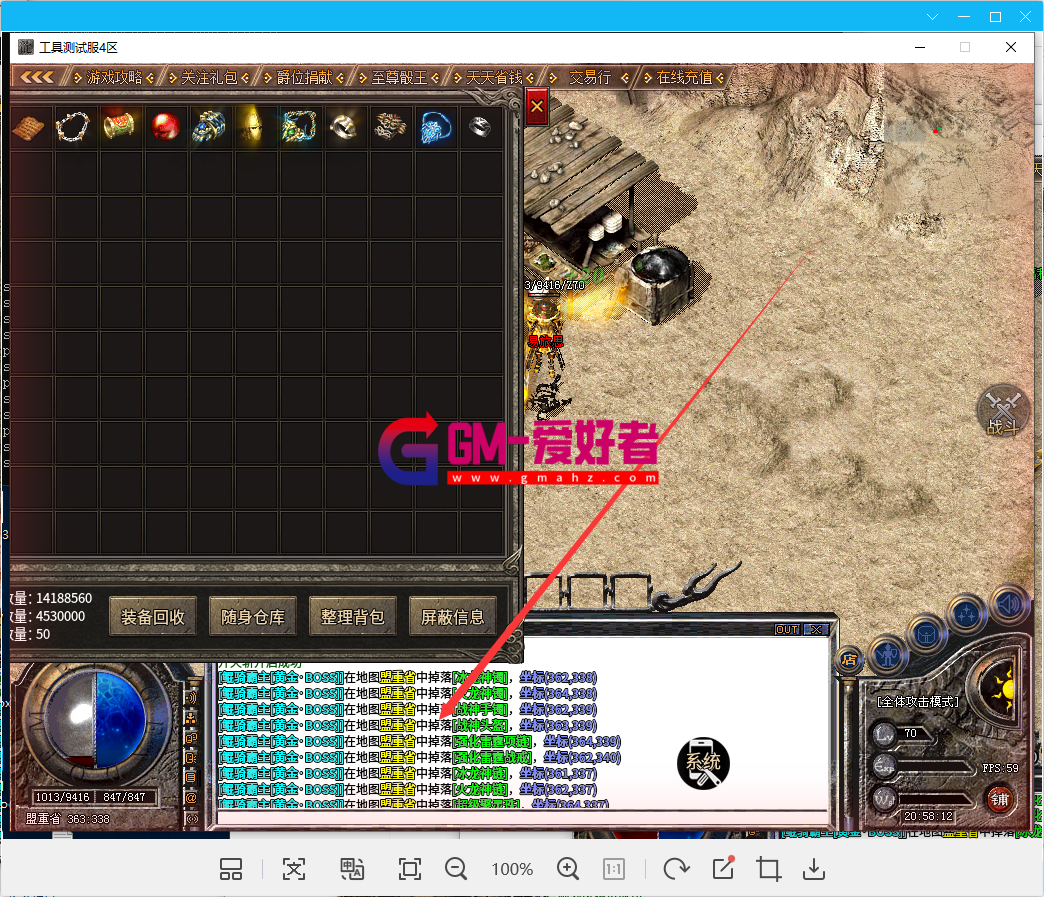Image resolution: width=1044 pixels, height=897 pixels.
Task: Select the red orb item in bag
Action: [x=164, y=126]
